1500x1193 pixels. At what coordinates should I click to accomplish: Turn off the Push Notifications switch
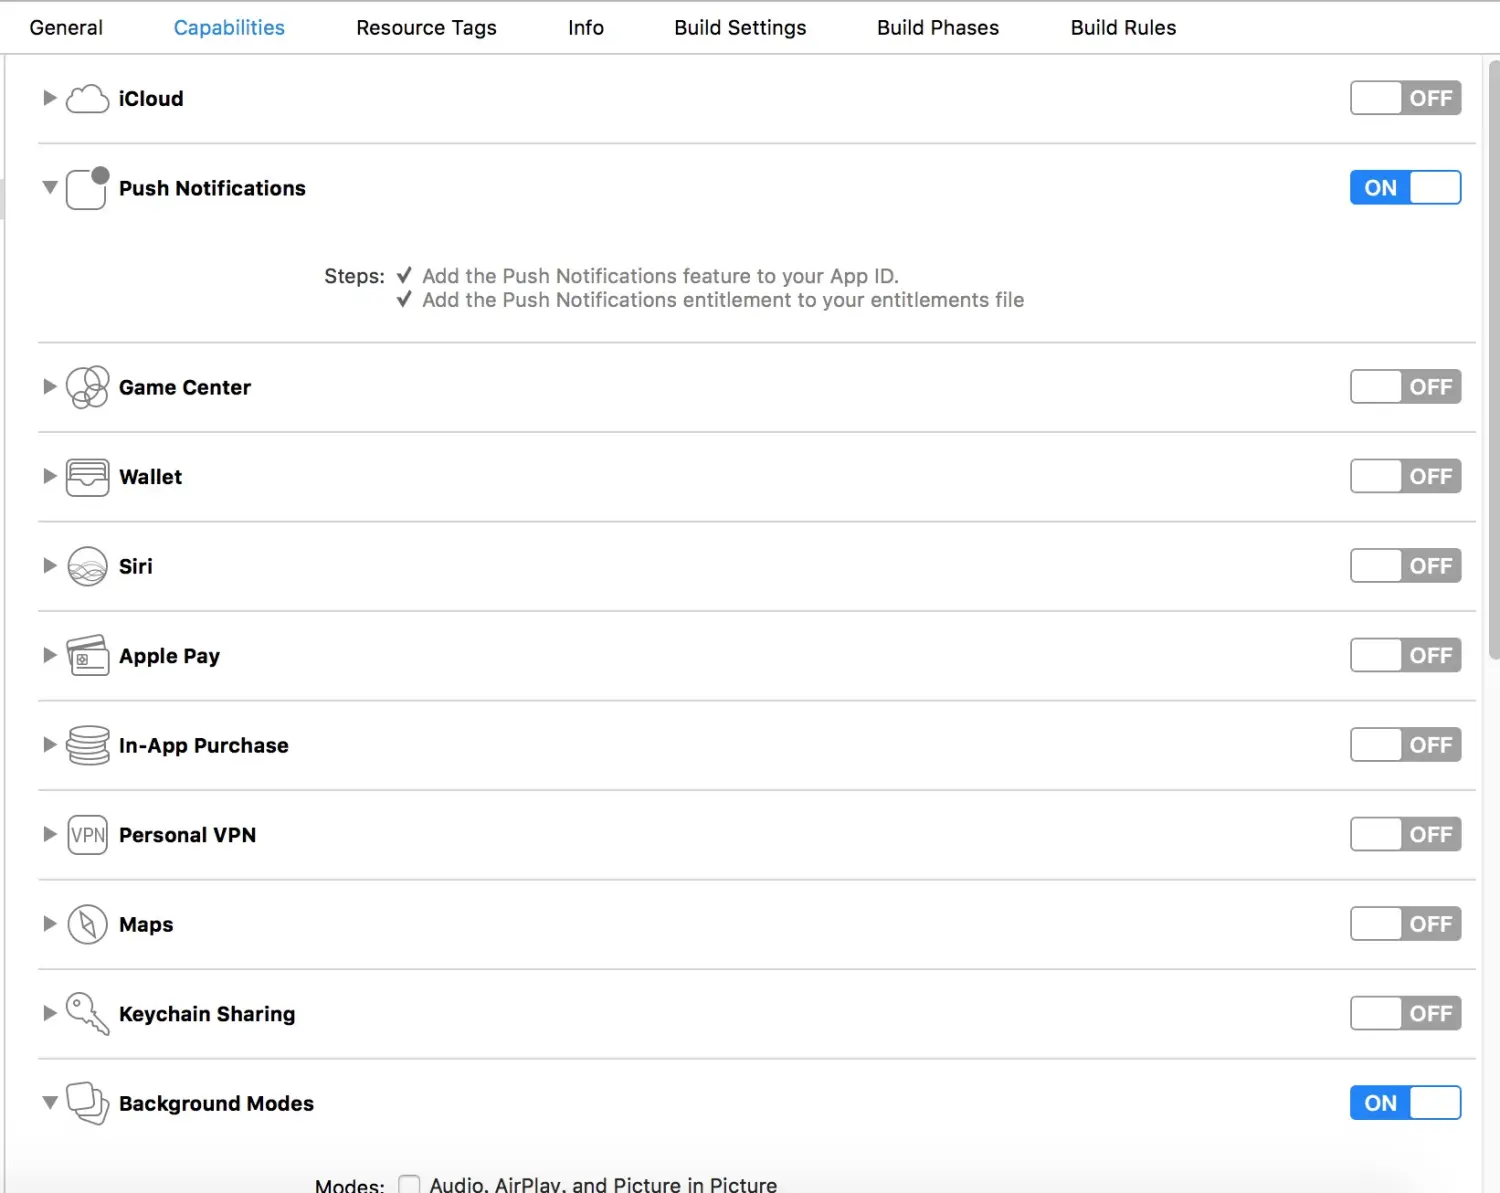(1405, 188)
